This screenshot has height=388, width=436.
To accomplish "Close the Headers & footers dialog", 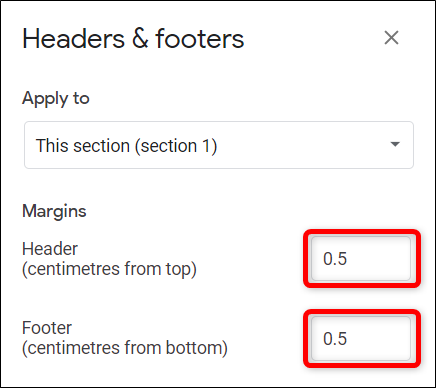I will 391,37.
